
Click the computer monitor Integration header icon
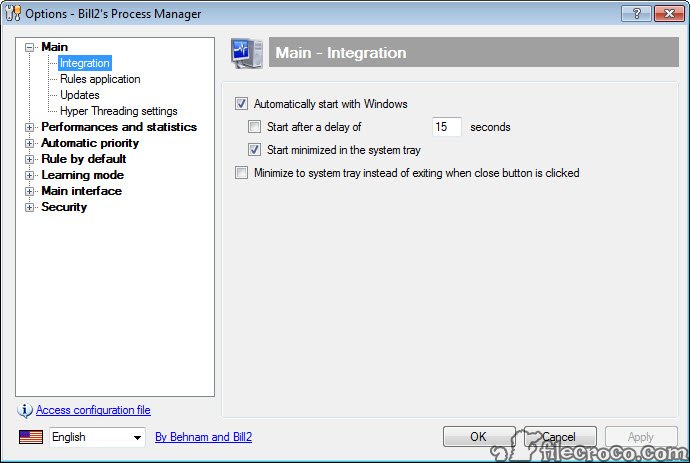pos(247,53)
